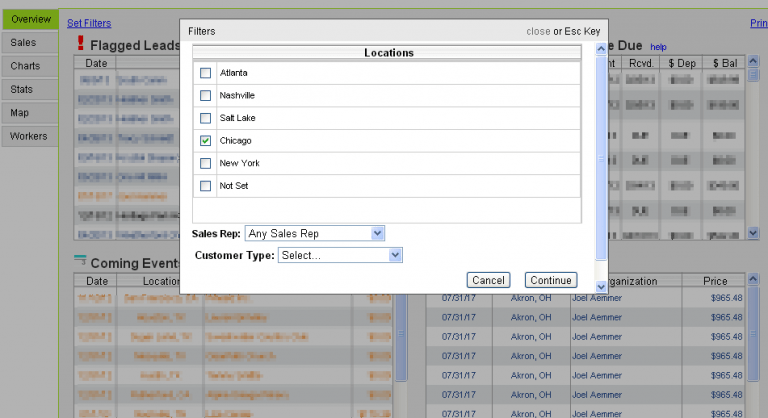Check the Atlanta location checkbox
The height and width of the screenshot is (418, 768).
(x=206, y=73)
